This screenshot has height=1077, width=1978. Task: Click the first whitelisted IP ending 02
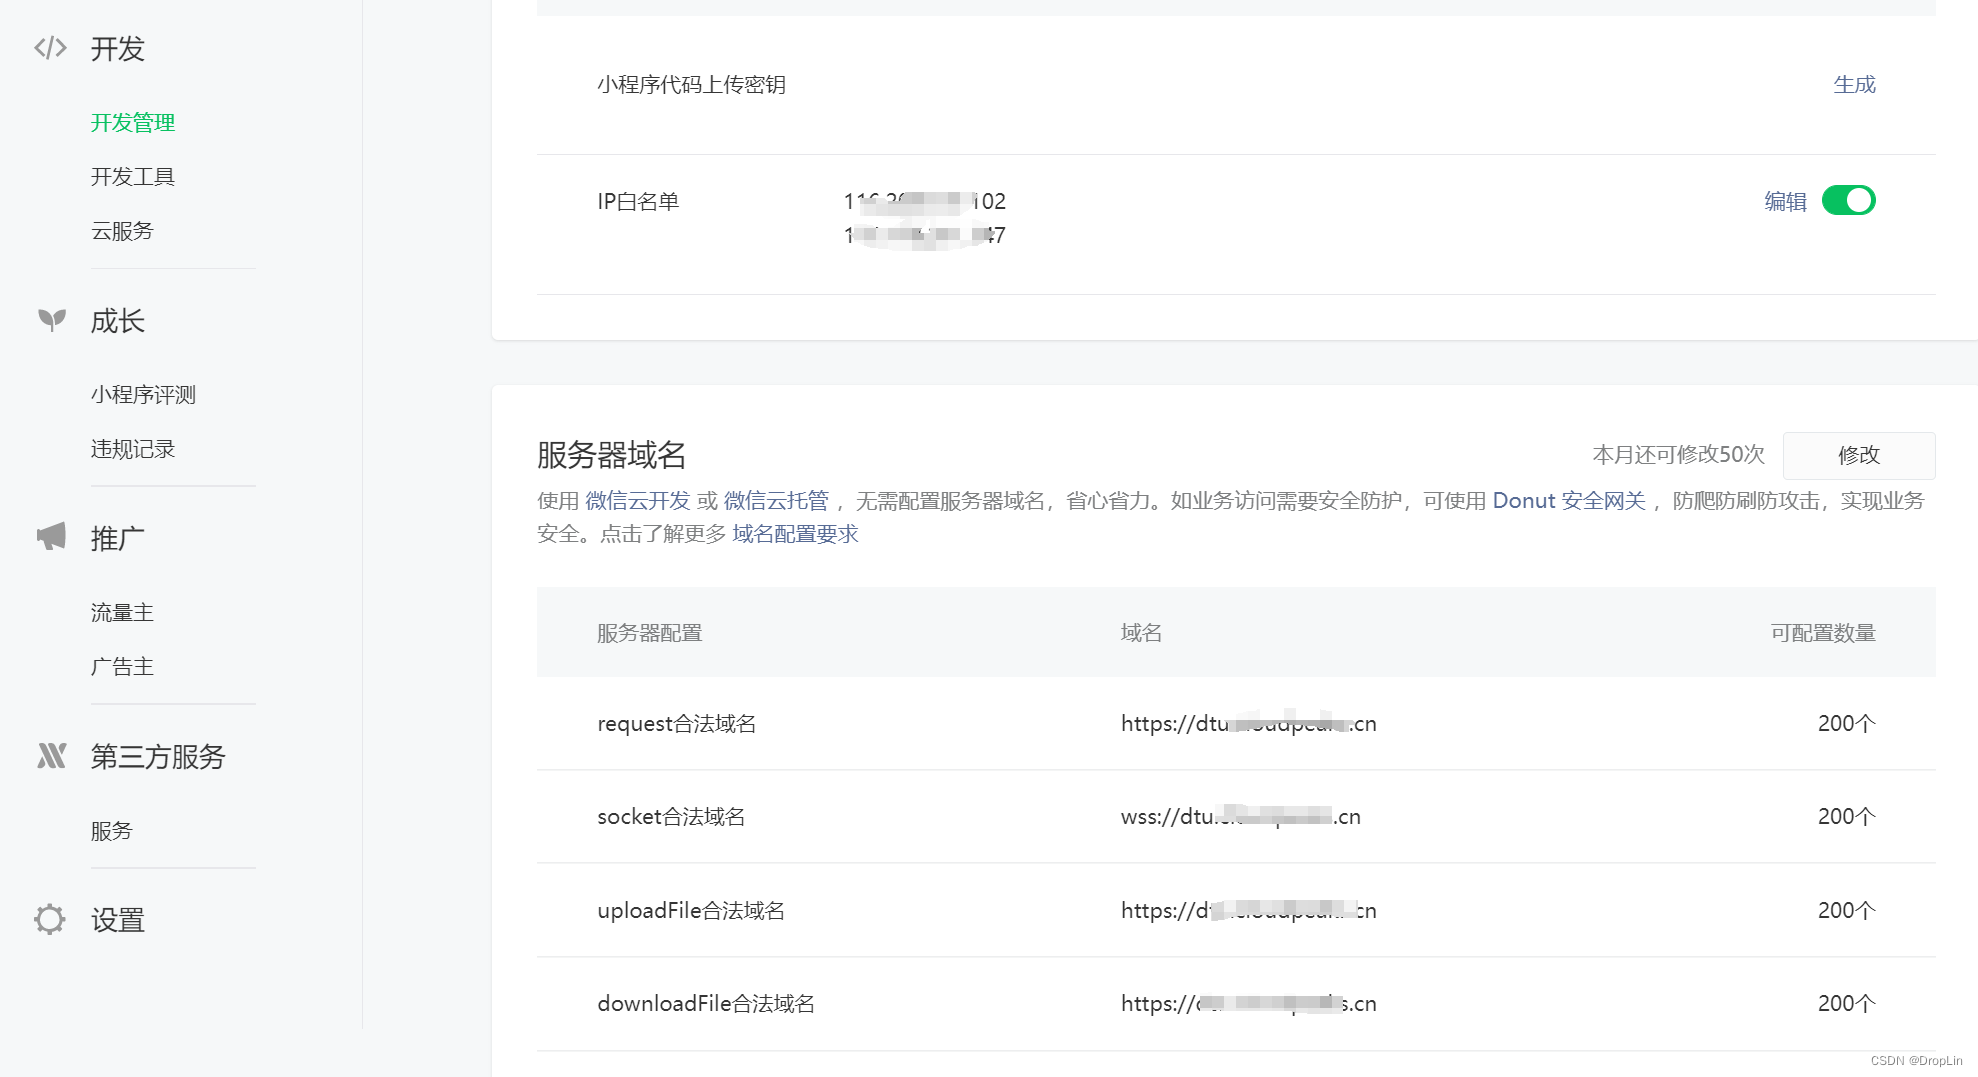click(925, 202)
